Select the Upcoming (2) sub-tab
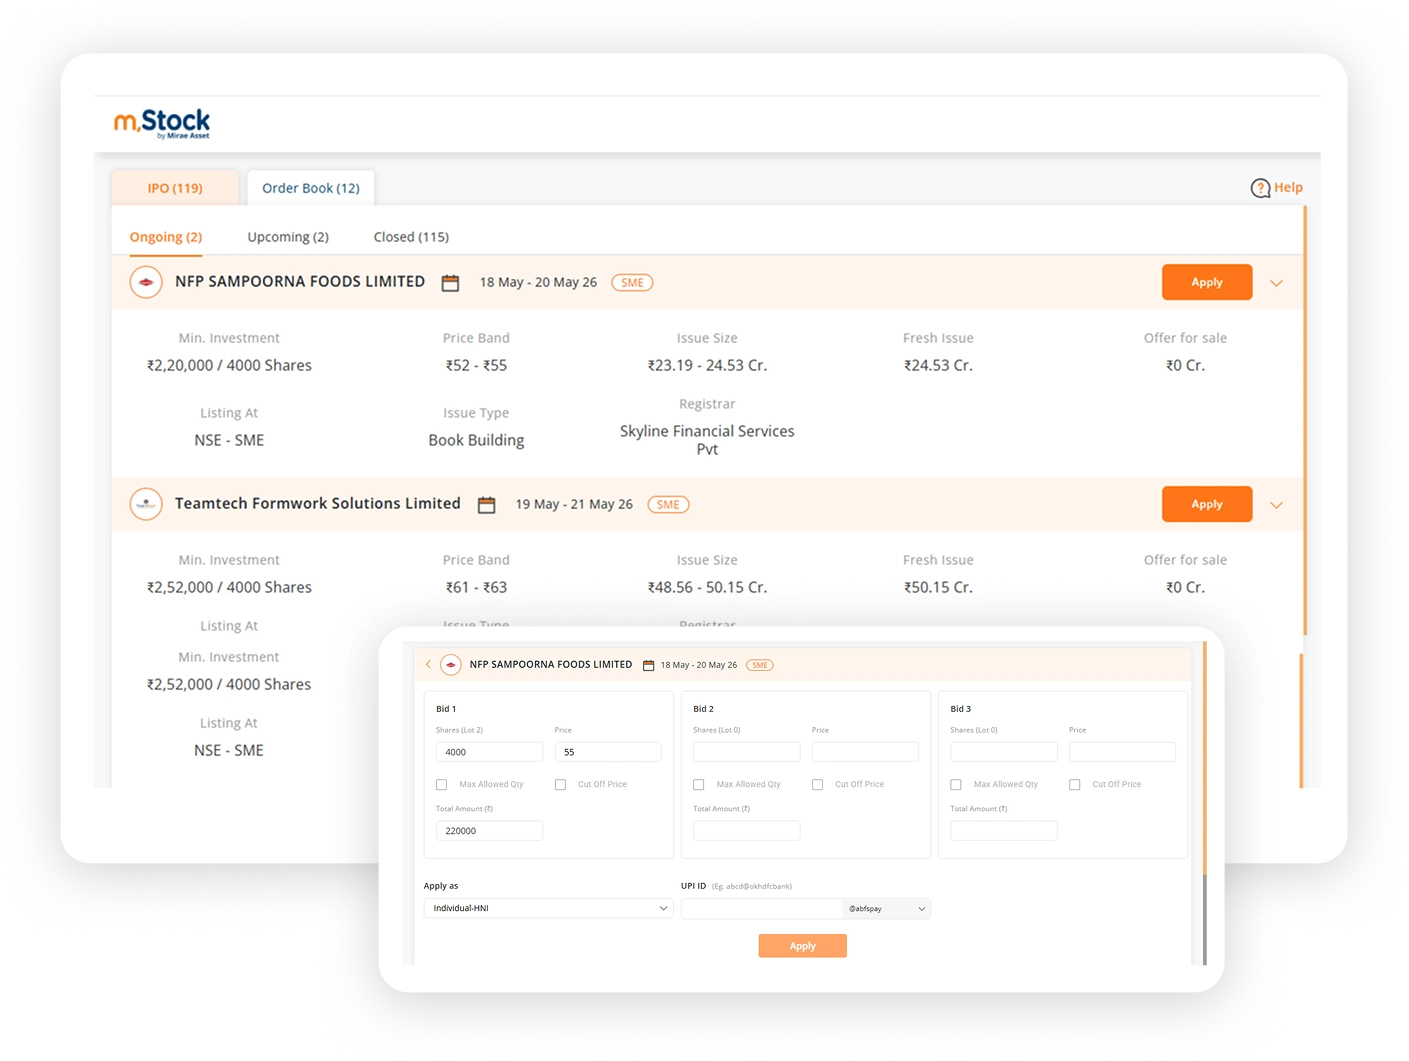Viewport: 1409px width, 1061px height. coord(288,237)
